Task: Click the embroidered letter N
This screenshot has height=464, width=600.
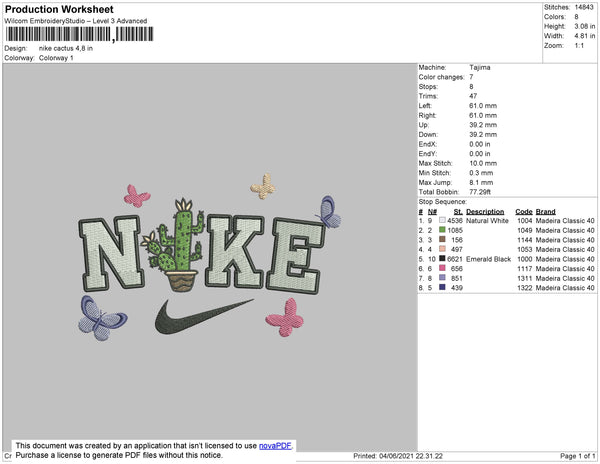Action: click(109, 252)
